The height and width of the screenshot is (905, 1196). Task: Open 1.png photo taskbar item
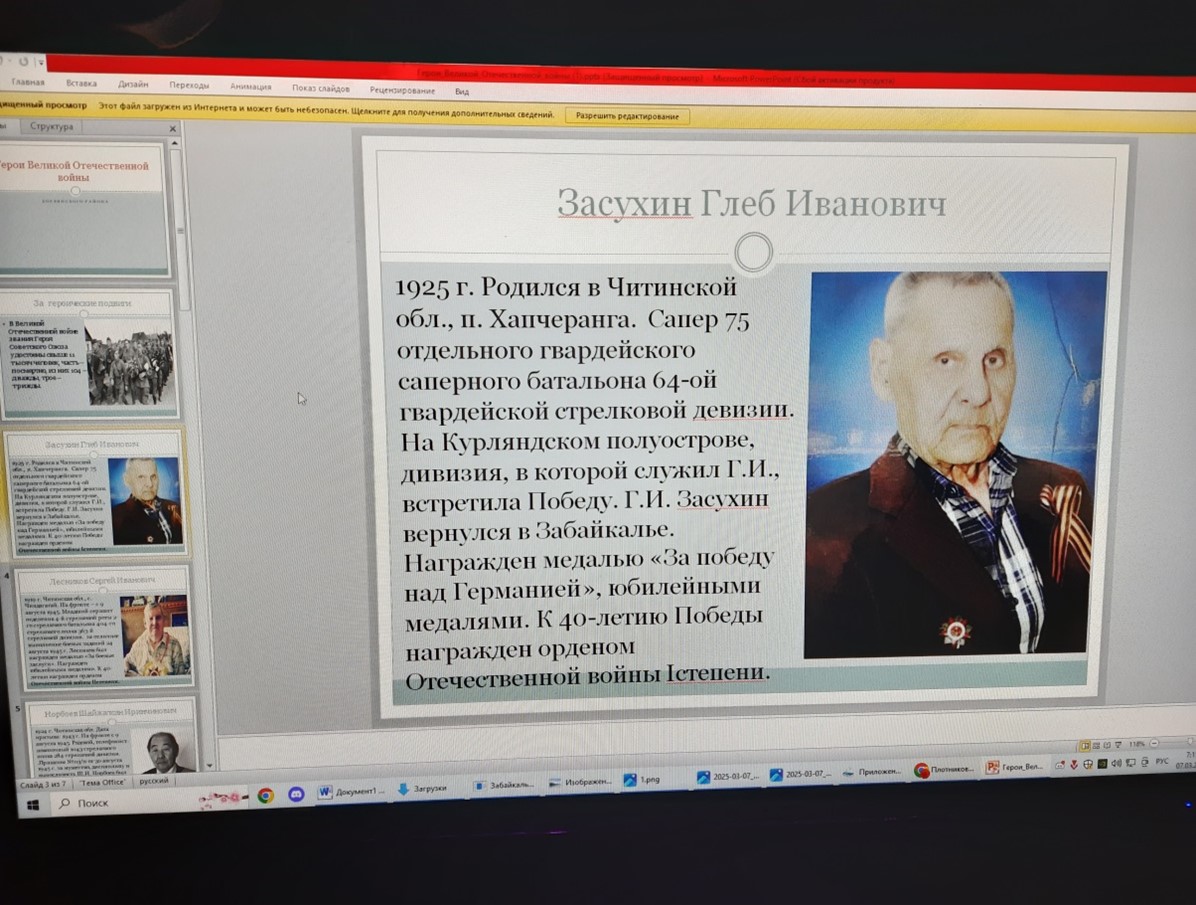(642, 780)
